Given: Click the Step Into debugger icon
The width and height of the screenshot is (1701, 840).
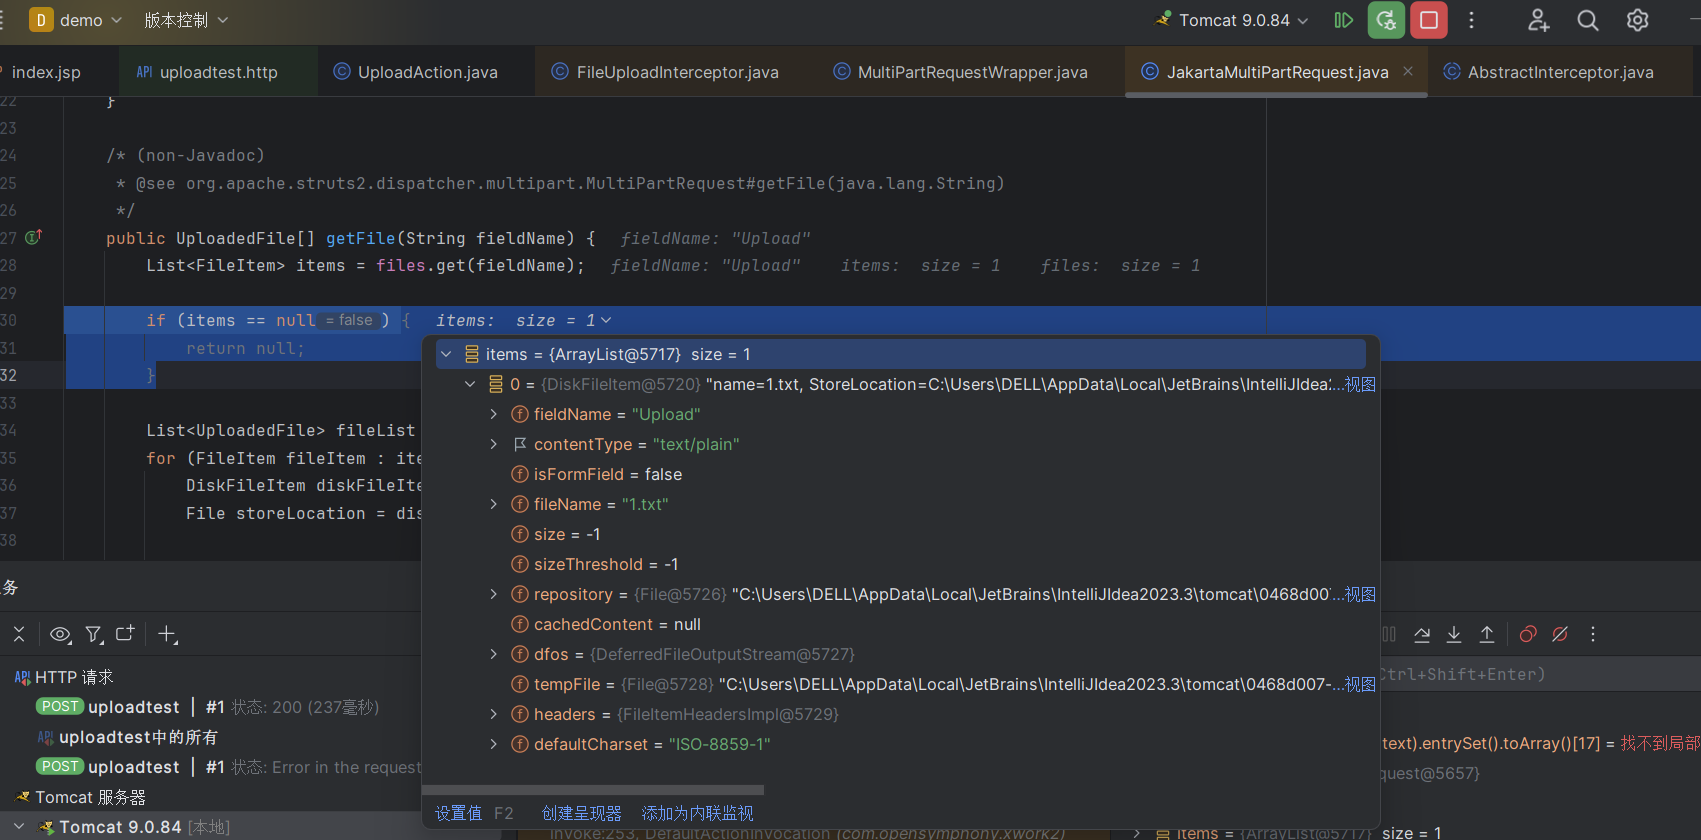Looking at the screenshot, I should (1454, 634).
